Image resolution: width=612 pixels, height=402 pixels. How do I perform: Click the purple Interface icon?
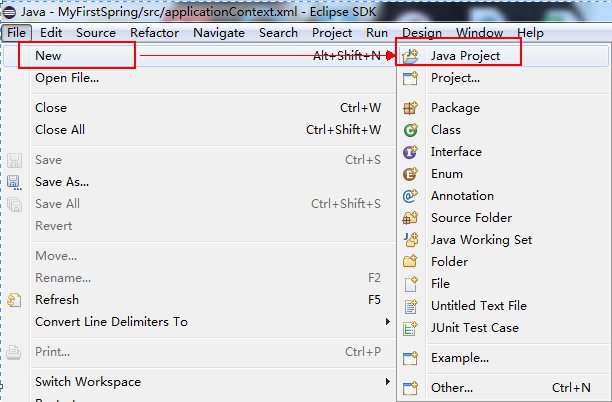coord(410,152)
